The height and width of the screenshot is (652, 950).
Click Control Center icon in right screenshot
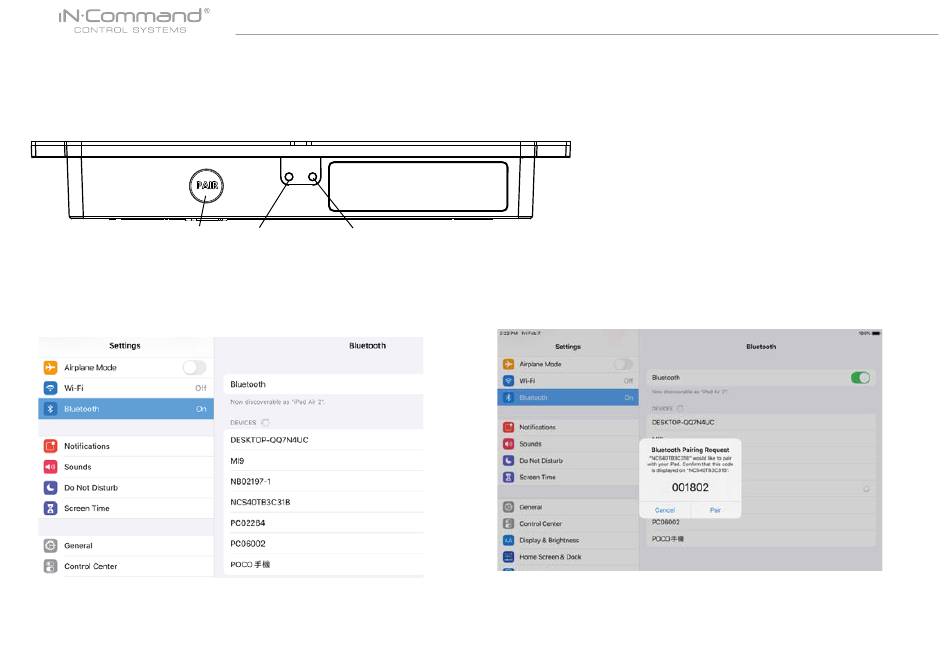[x=508, y=524]
